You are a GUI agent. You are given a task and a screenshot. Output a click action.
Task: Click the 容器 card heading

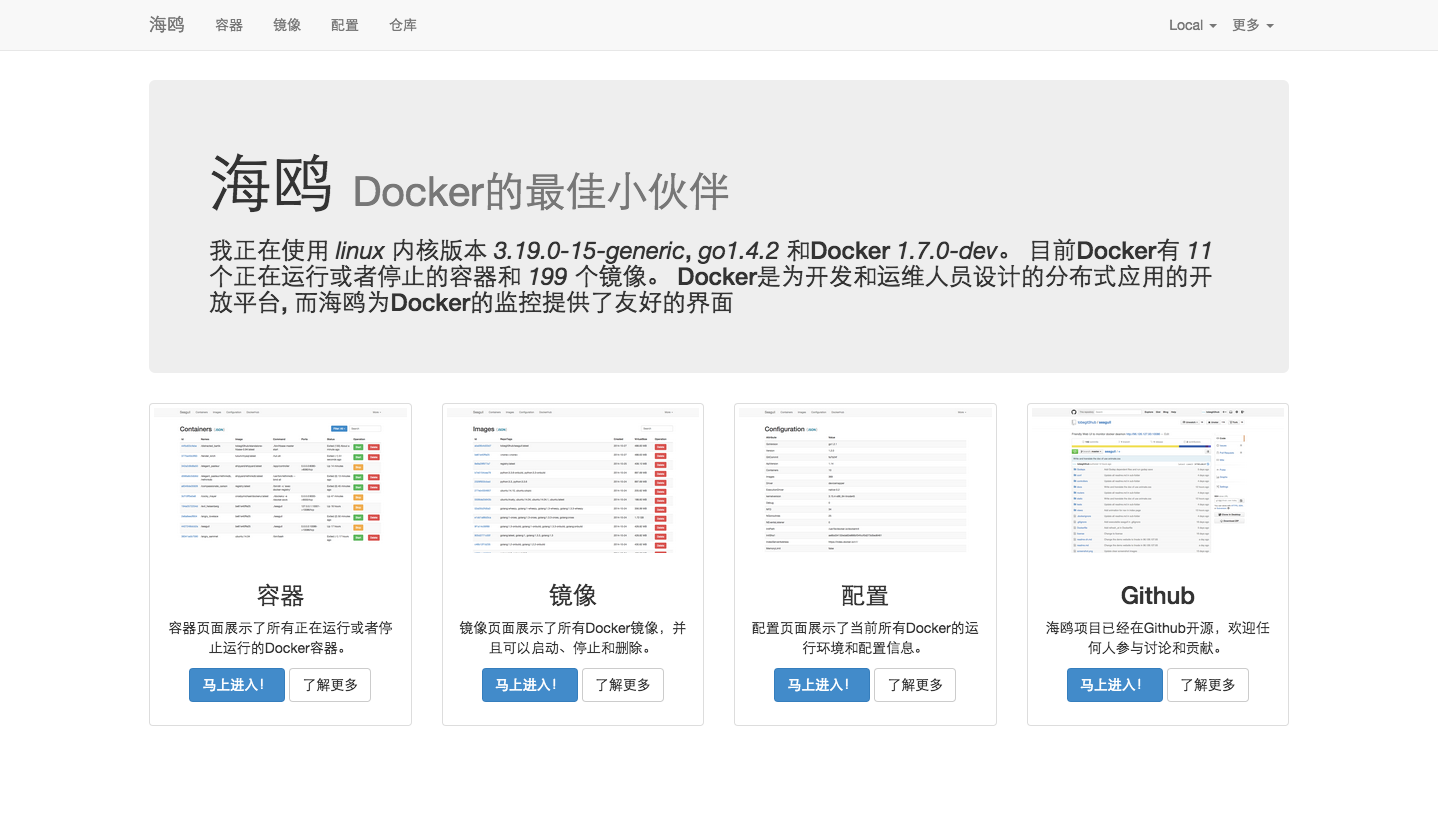coord(280,596)
